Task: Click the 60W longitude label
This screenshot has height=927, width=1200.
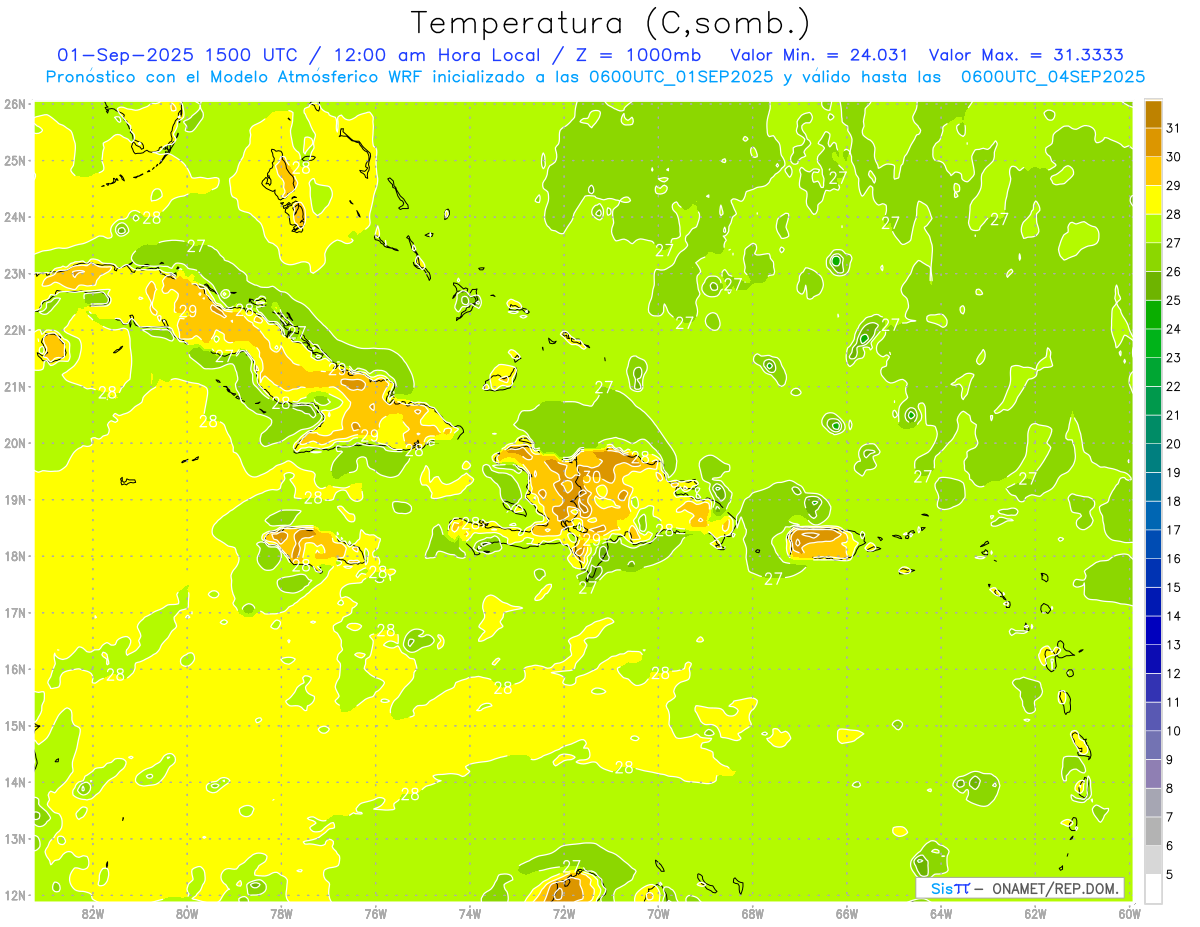Action: pyautogui.click(x=1129, y=912)
